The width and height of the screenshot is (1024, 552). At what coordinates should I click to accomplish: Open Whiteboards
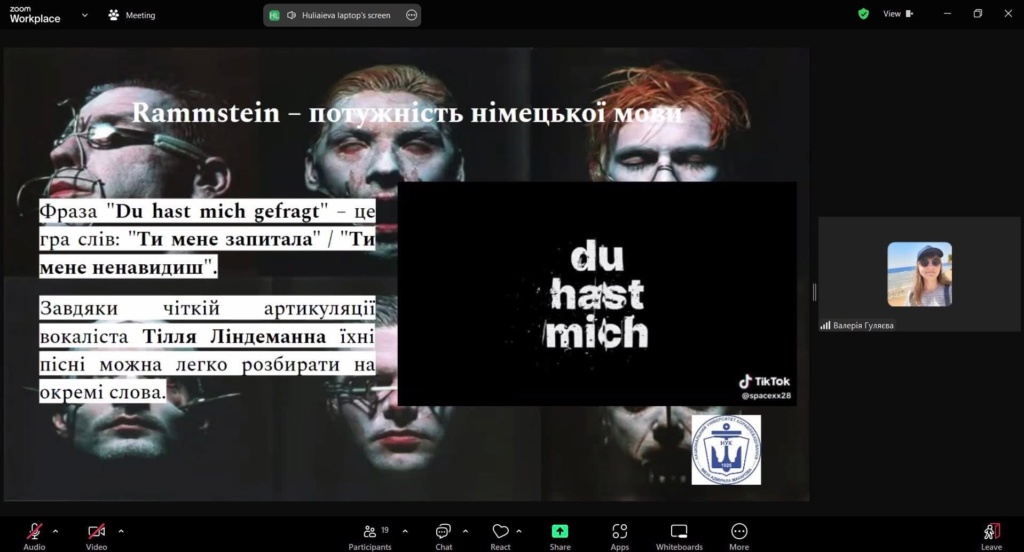click(x=679, y=536)
